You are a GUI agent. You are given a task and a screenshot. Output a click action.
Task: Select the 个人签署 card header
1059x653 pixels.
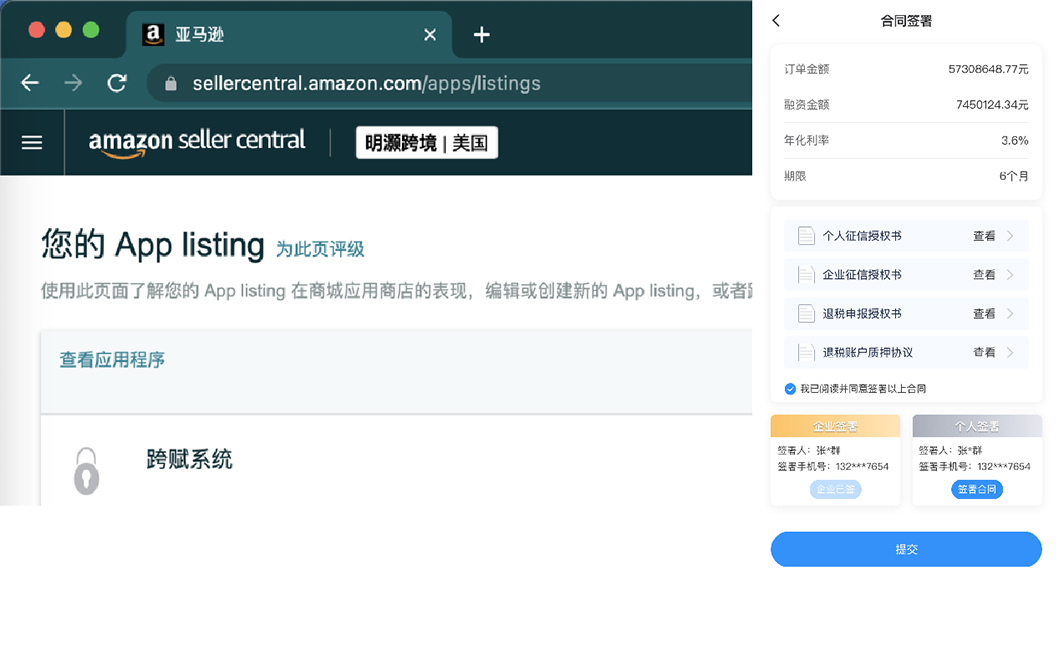tap(977, 426)
